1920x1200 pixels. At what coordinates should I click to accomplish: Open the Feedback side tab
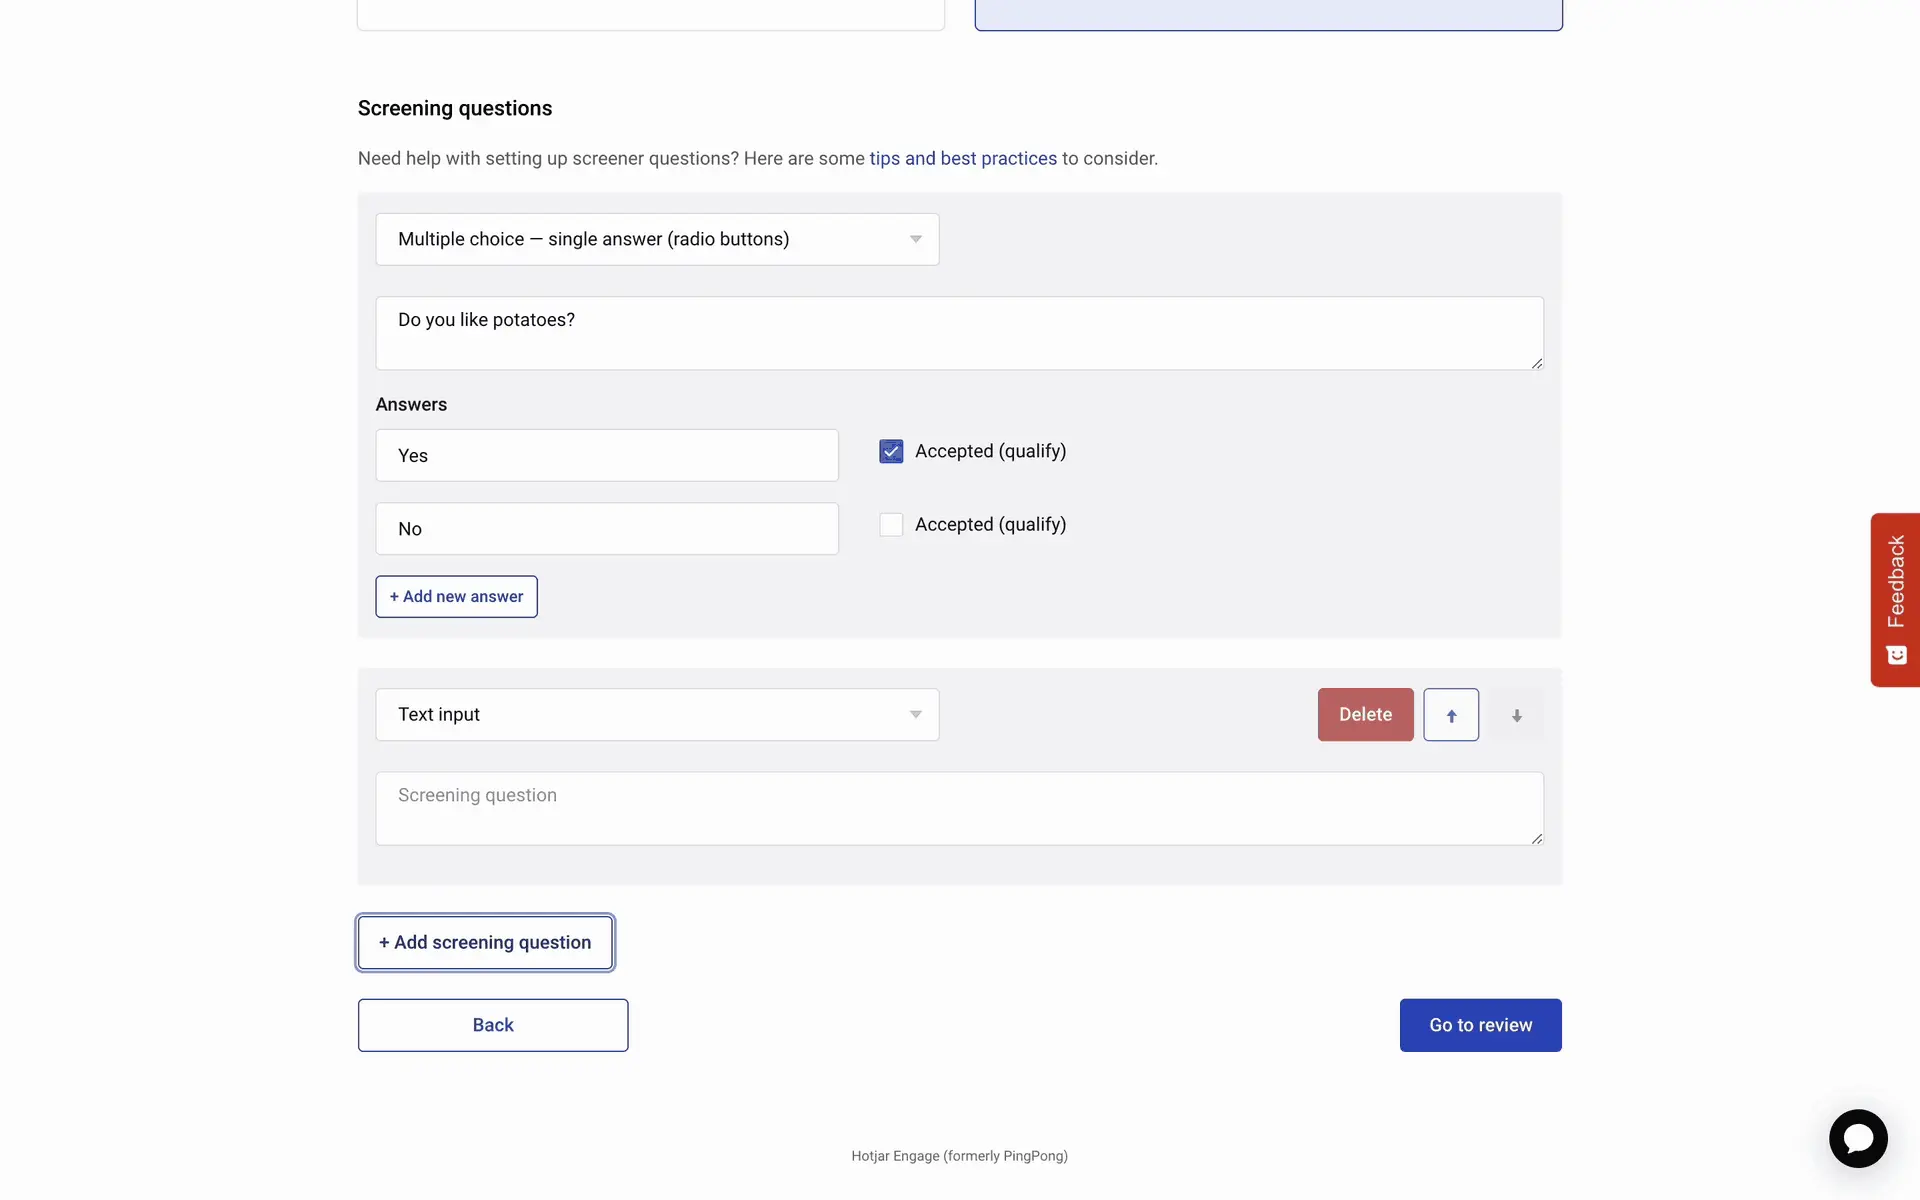(x=1895, y=599)
